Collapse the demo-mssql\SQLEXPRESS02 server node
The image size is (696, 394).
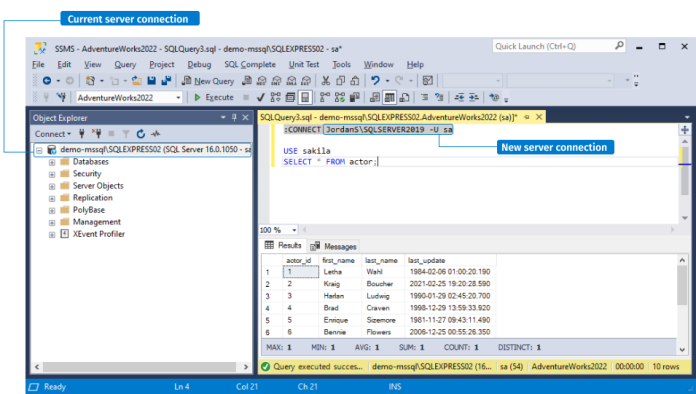coord(39,150)
